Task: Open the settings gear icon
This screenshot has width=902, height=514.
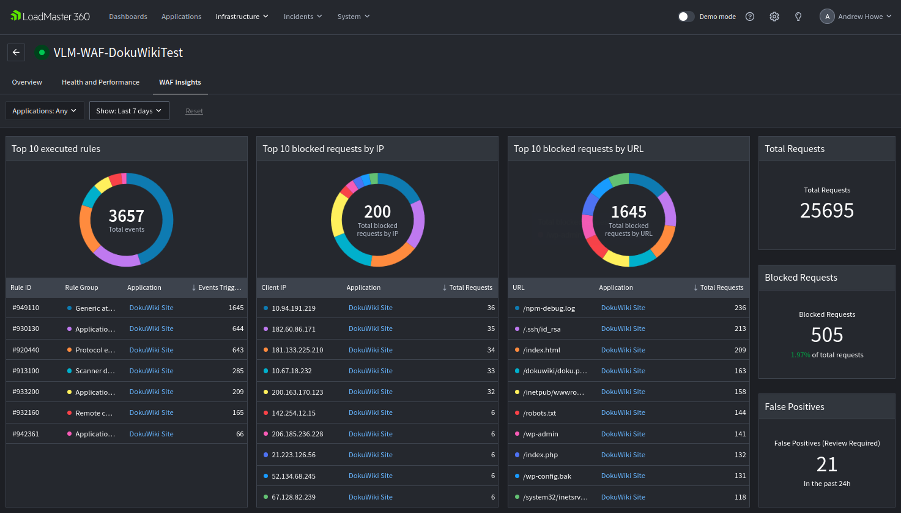Action: (774, 16)
